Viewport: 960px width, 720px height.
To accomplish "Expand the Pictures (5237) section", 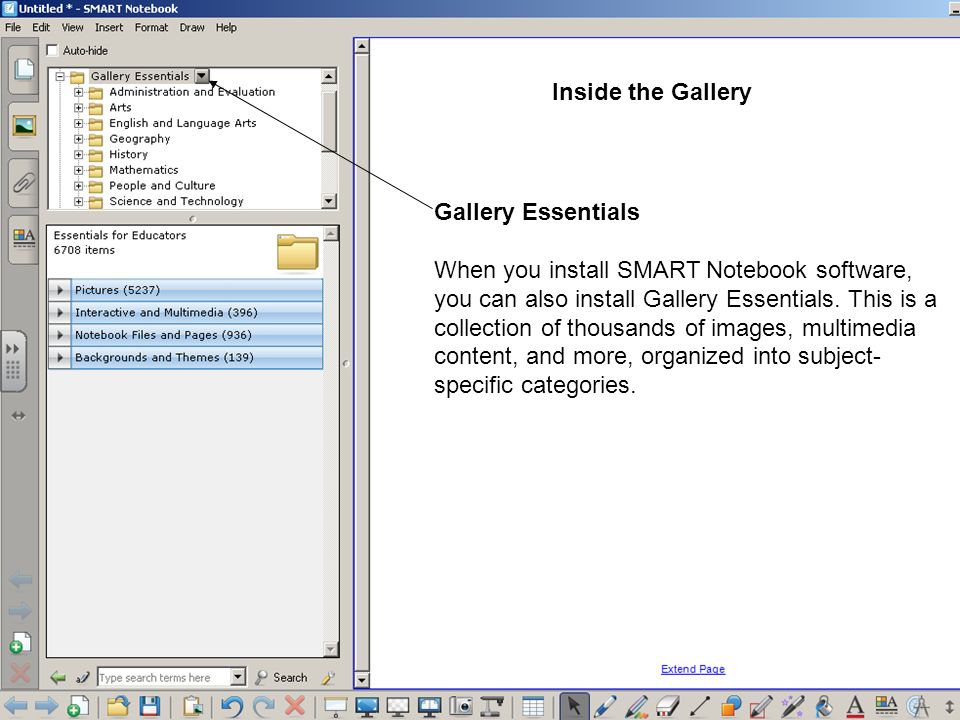I will pyautogui.click(x=60, y=290).
